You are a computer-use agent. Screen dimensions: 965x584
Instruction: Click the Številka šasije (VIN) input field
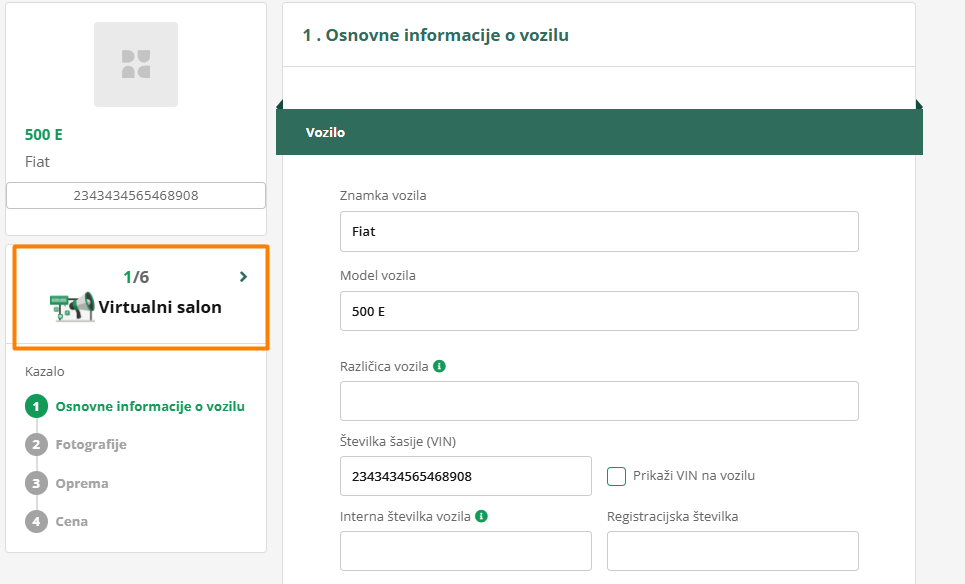pos(465,476)
